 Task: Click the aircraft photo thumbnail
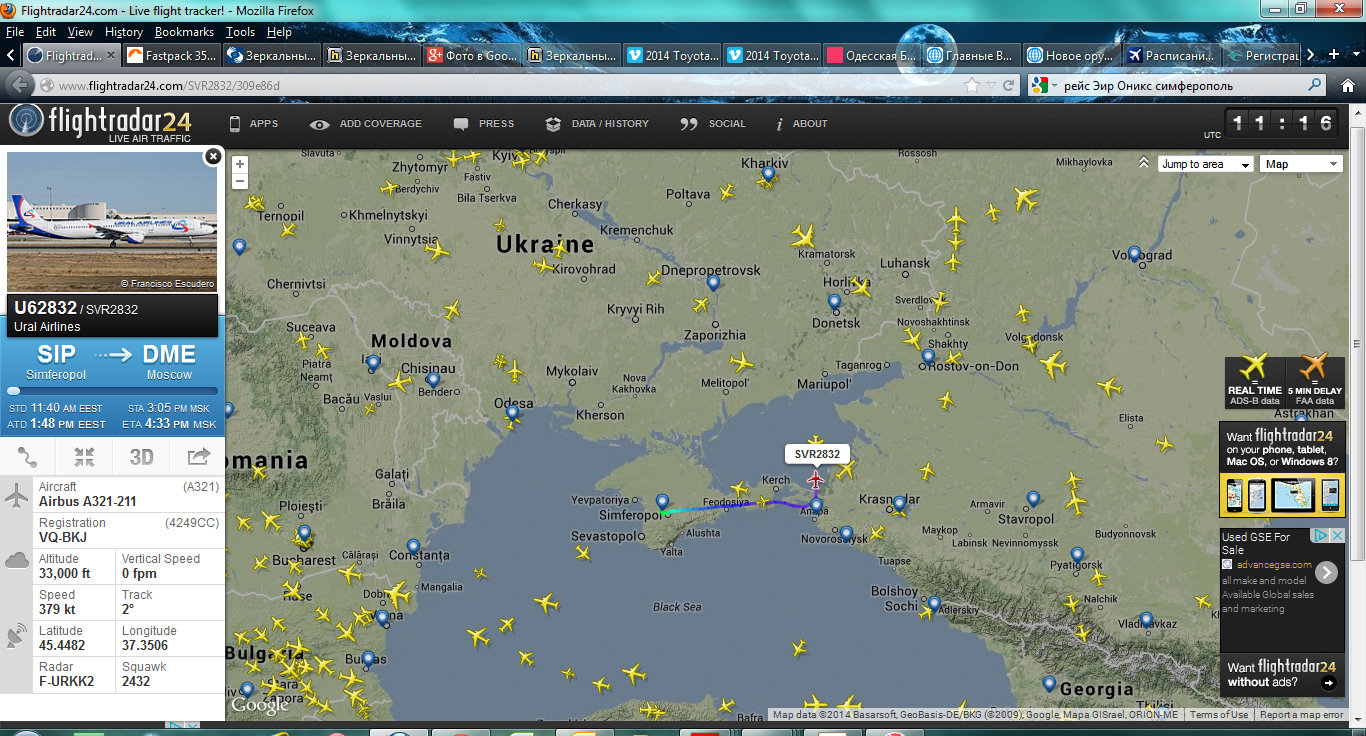(x=112, y=221)
